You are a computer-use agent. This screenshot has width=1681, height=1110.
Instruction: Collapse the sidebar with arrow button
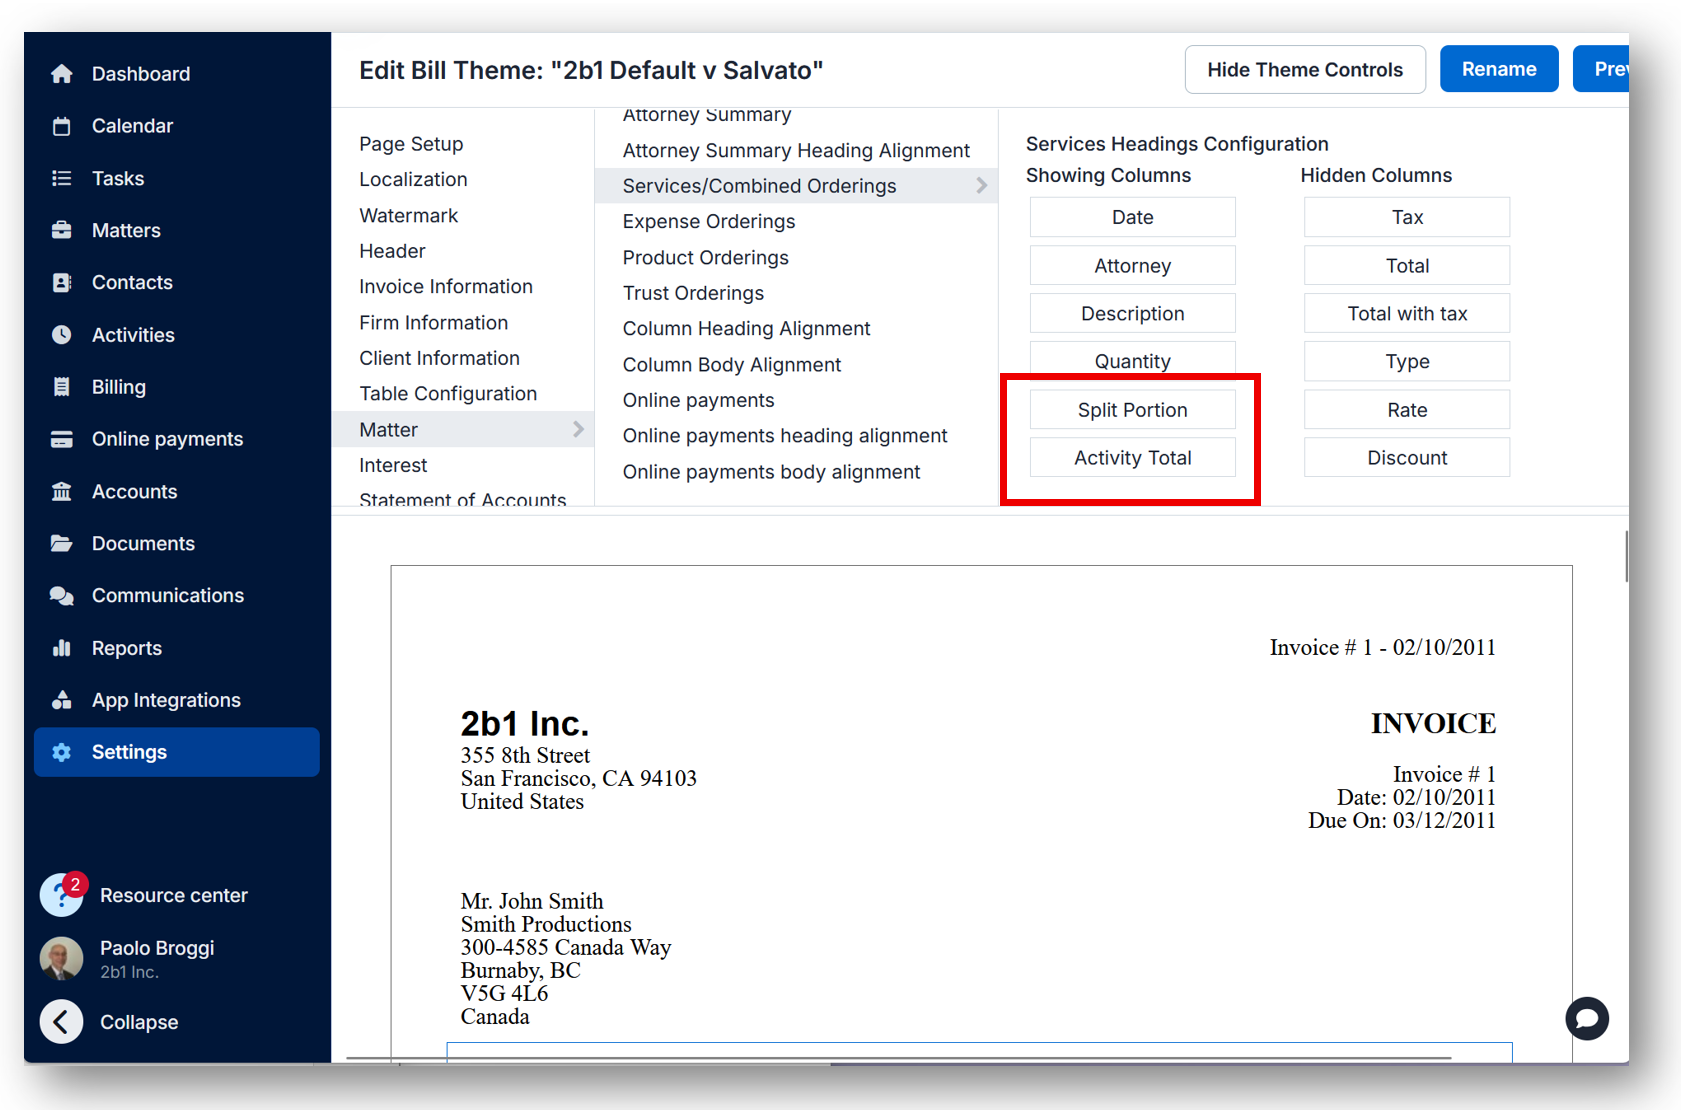(x=62, y=1022)
